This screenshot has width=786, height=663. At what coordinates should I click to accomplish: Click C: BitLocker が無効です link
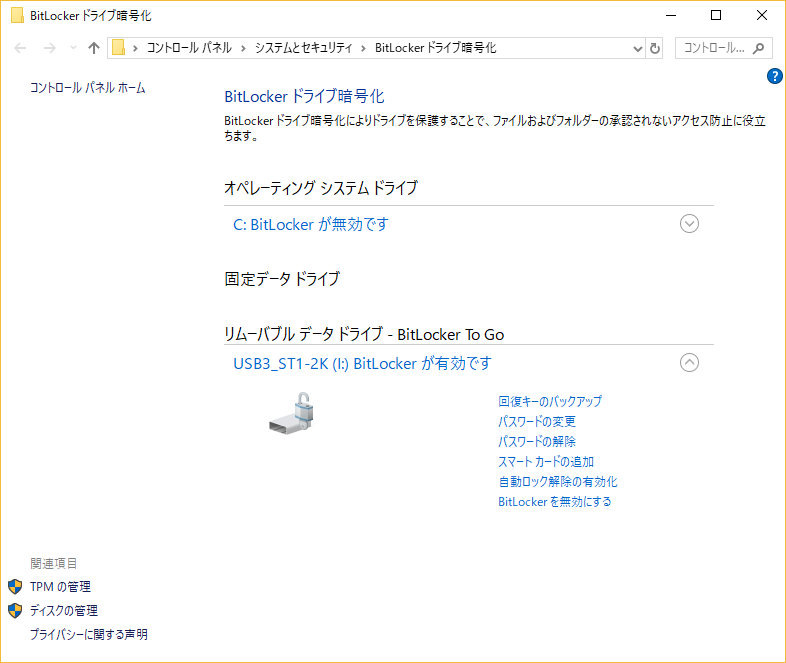[x=311, y=224]
